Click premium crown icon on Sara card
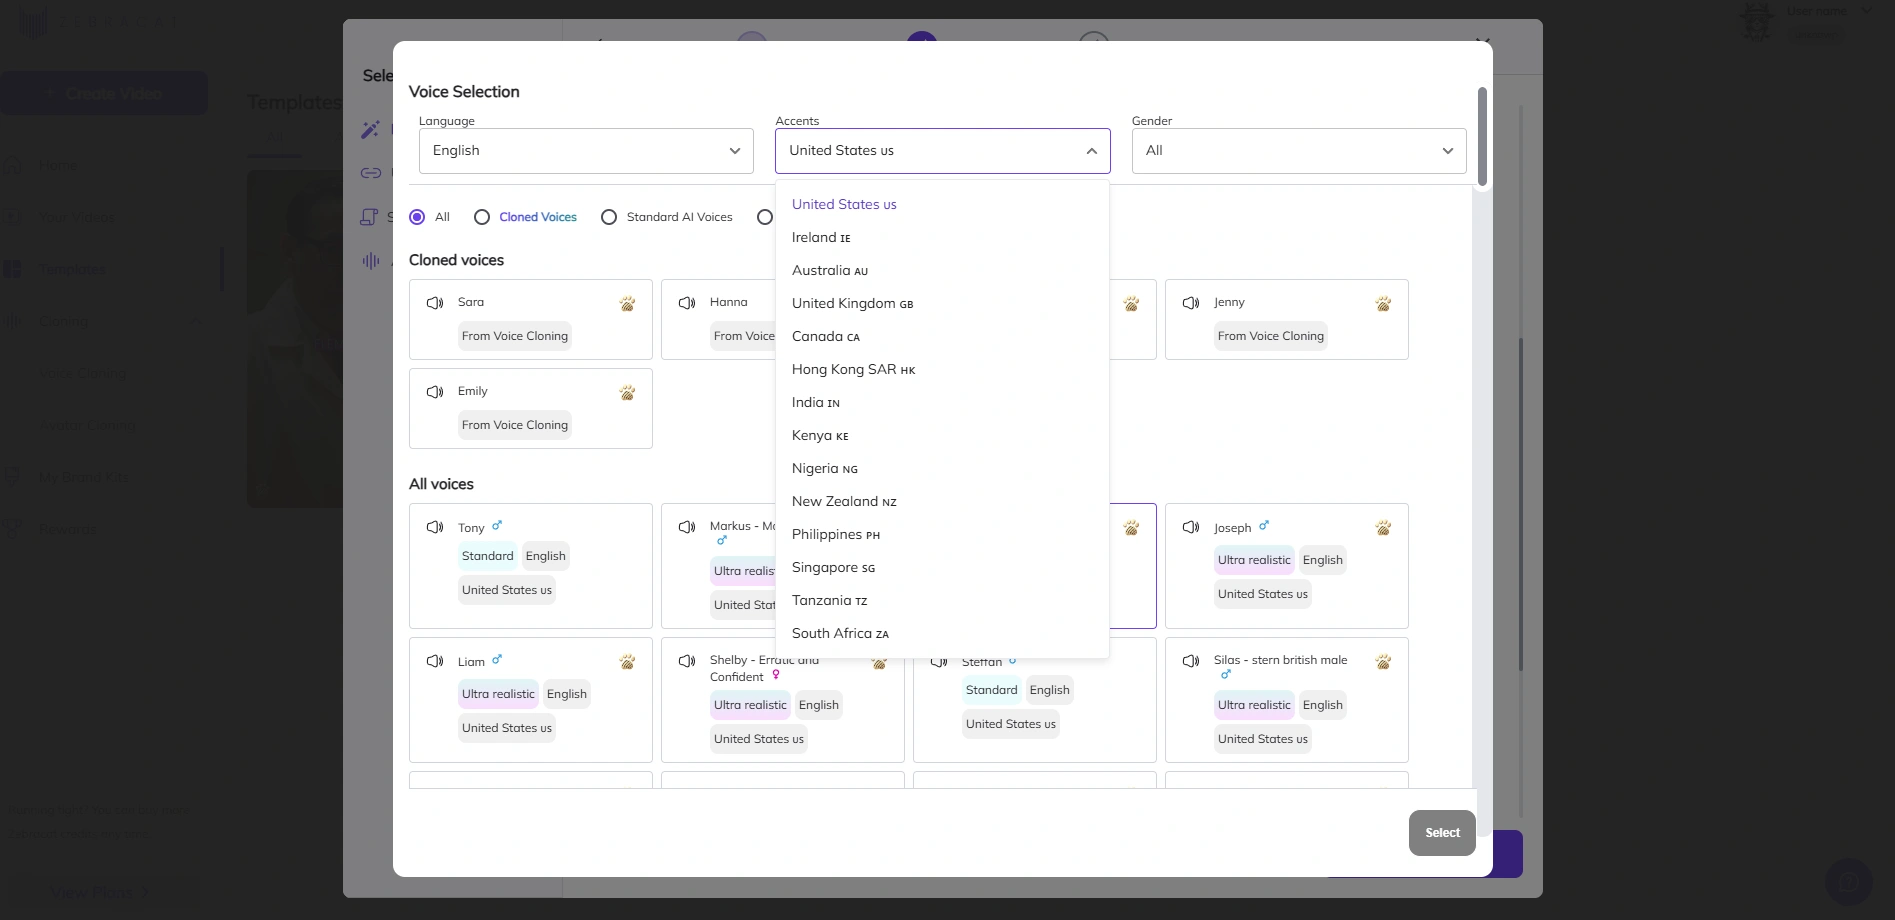Screen dimensions: 1895x920 tap(627, 304)
